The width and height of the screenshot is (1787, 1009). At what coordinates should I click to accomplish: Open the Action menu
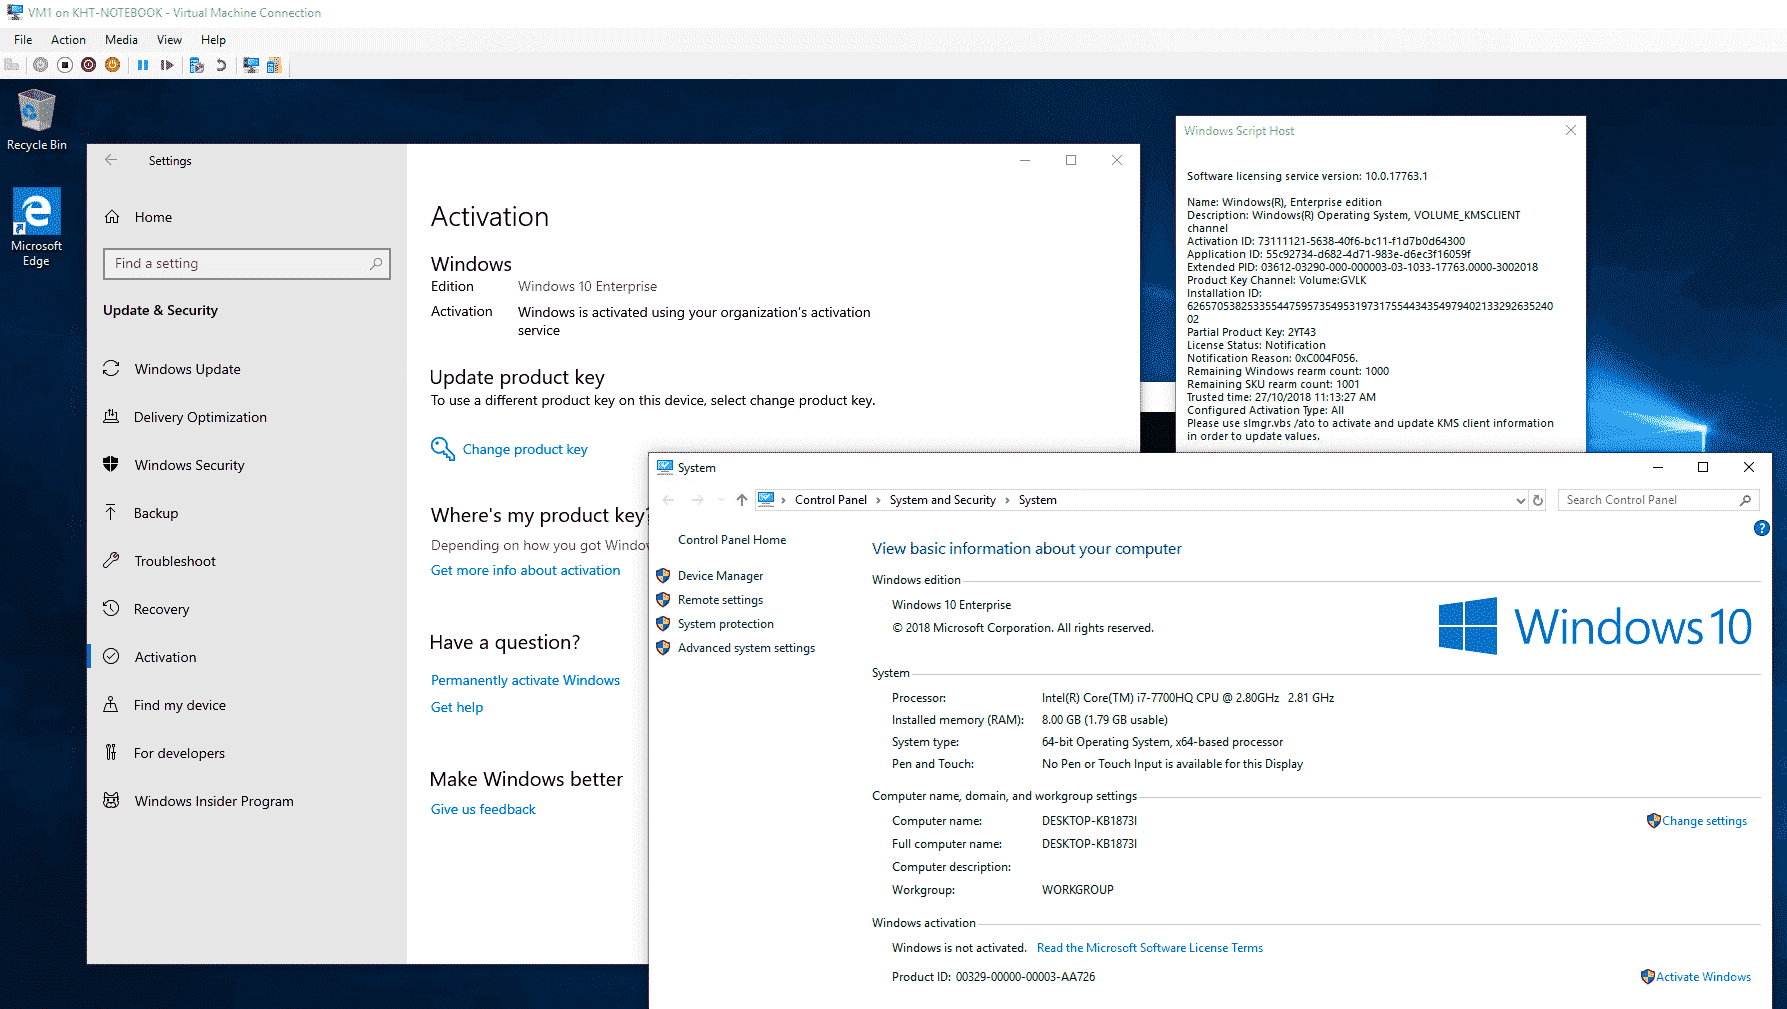click(68, 40)
